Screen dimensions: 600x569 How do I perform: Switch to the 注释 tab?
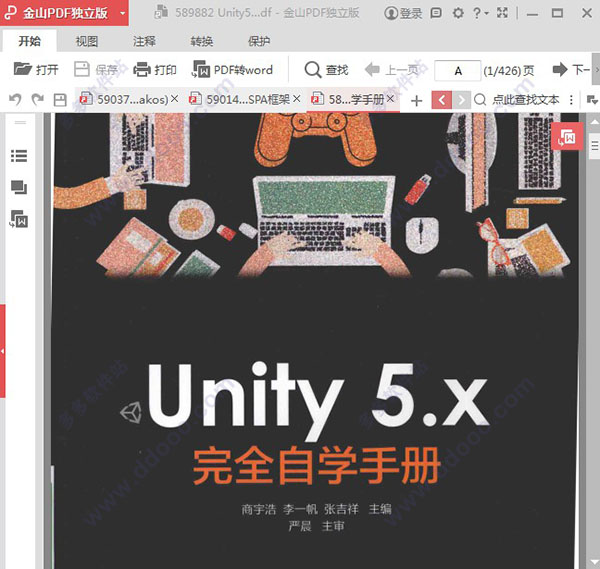click(144, 41)
